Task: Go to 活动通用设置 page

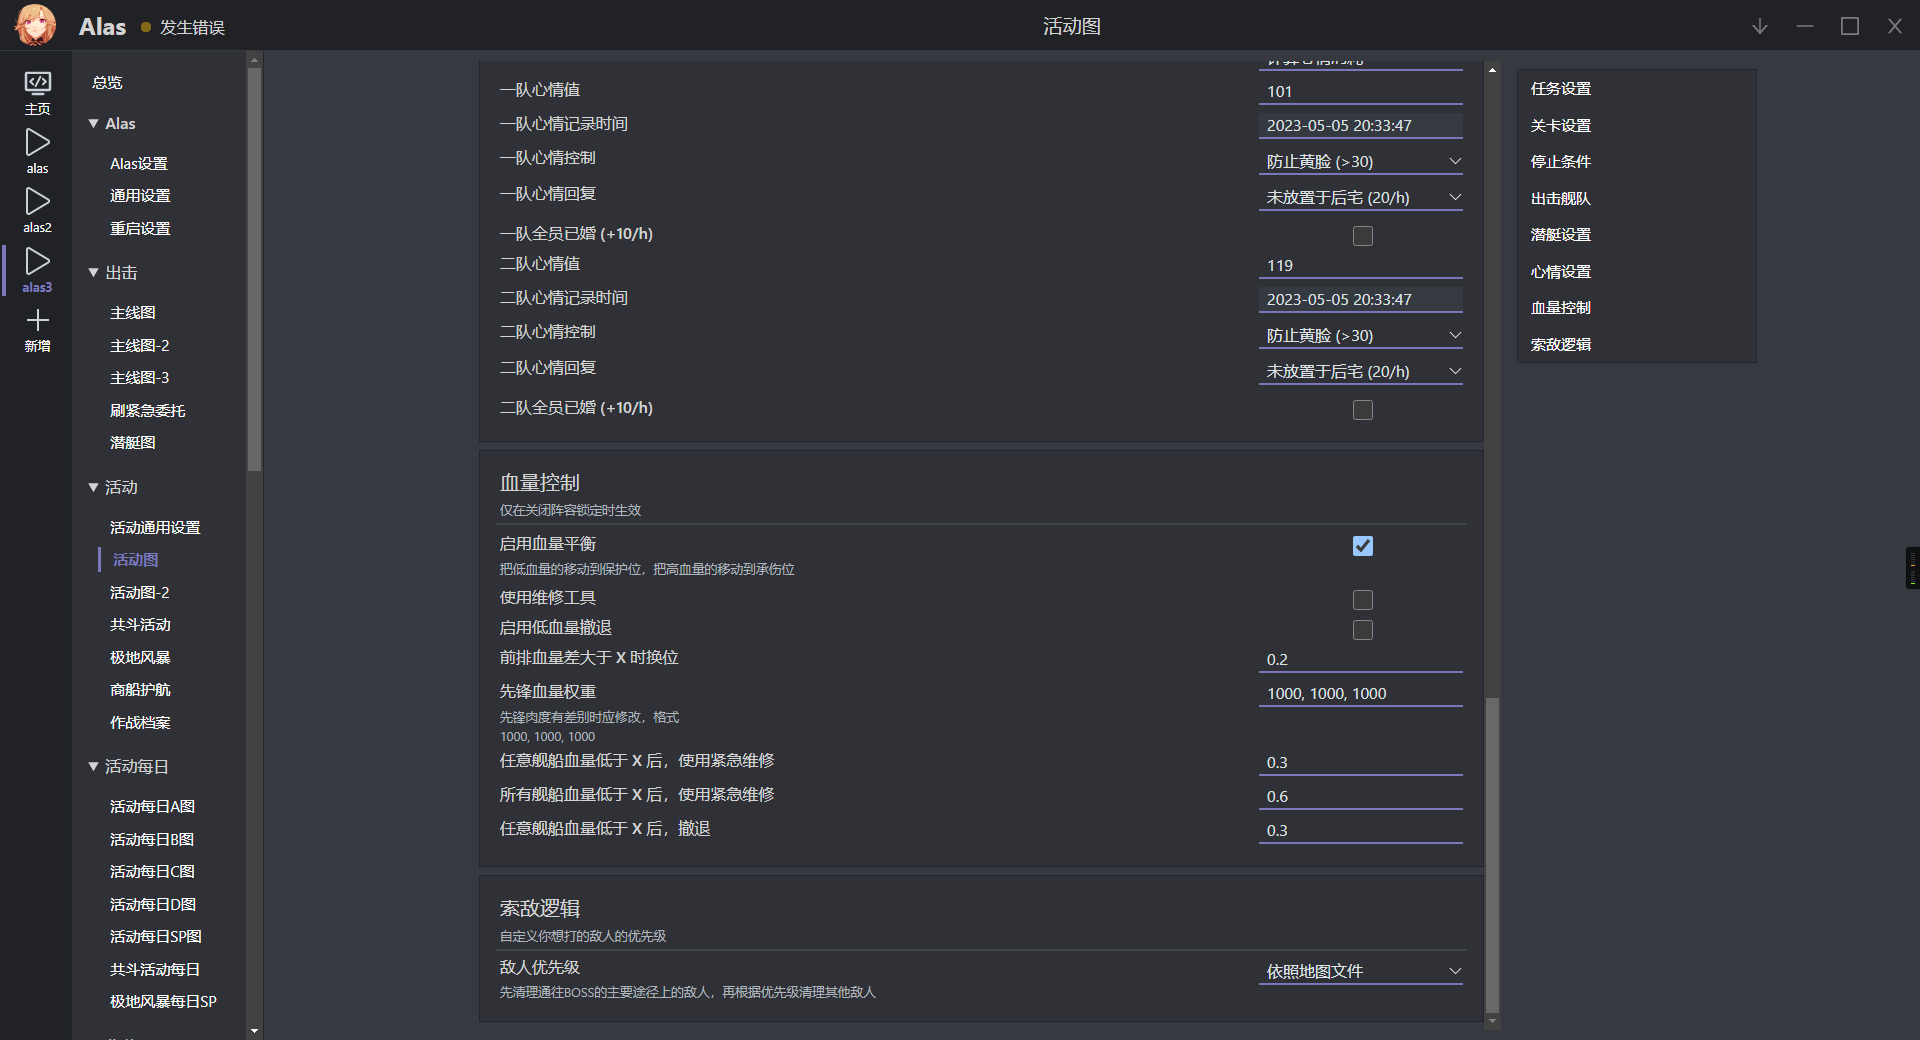Action: pos(155,527)
